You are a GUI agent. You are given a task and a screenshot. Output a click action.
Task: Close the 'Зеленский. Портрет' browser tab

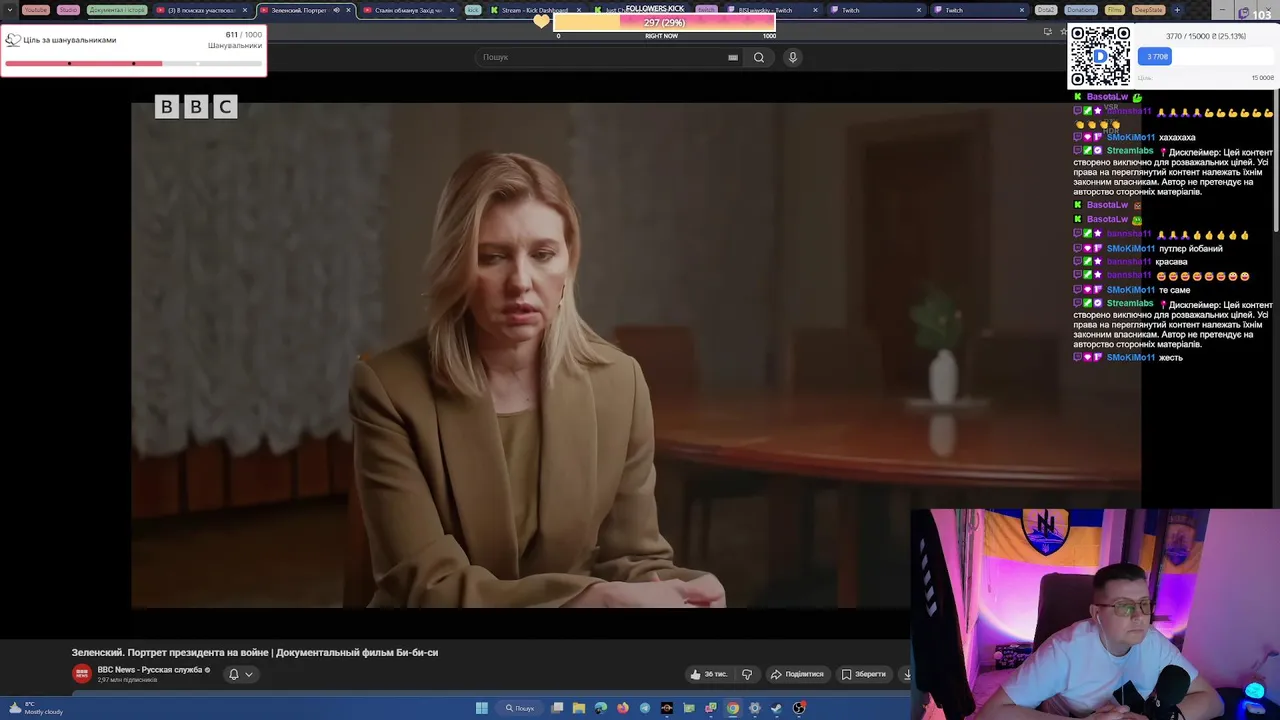348,10
